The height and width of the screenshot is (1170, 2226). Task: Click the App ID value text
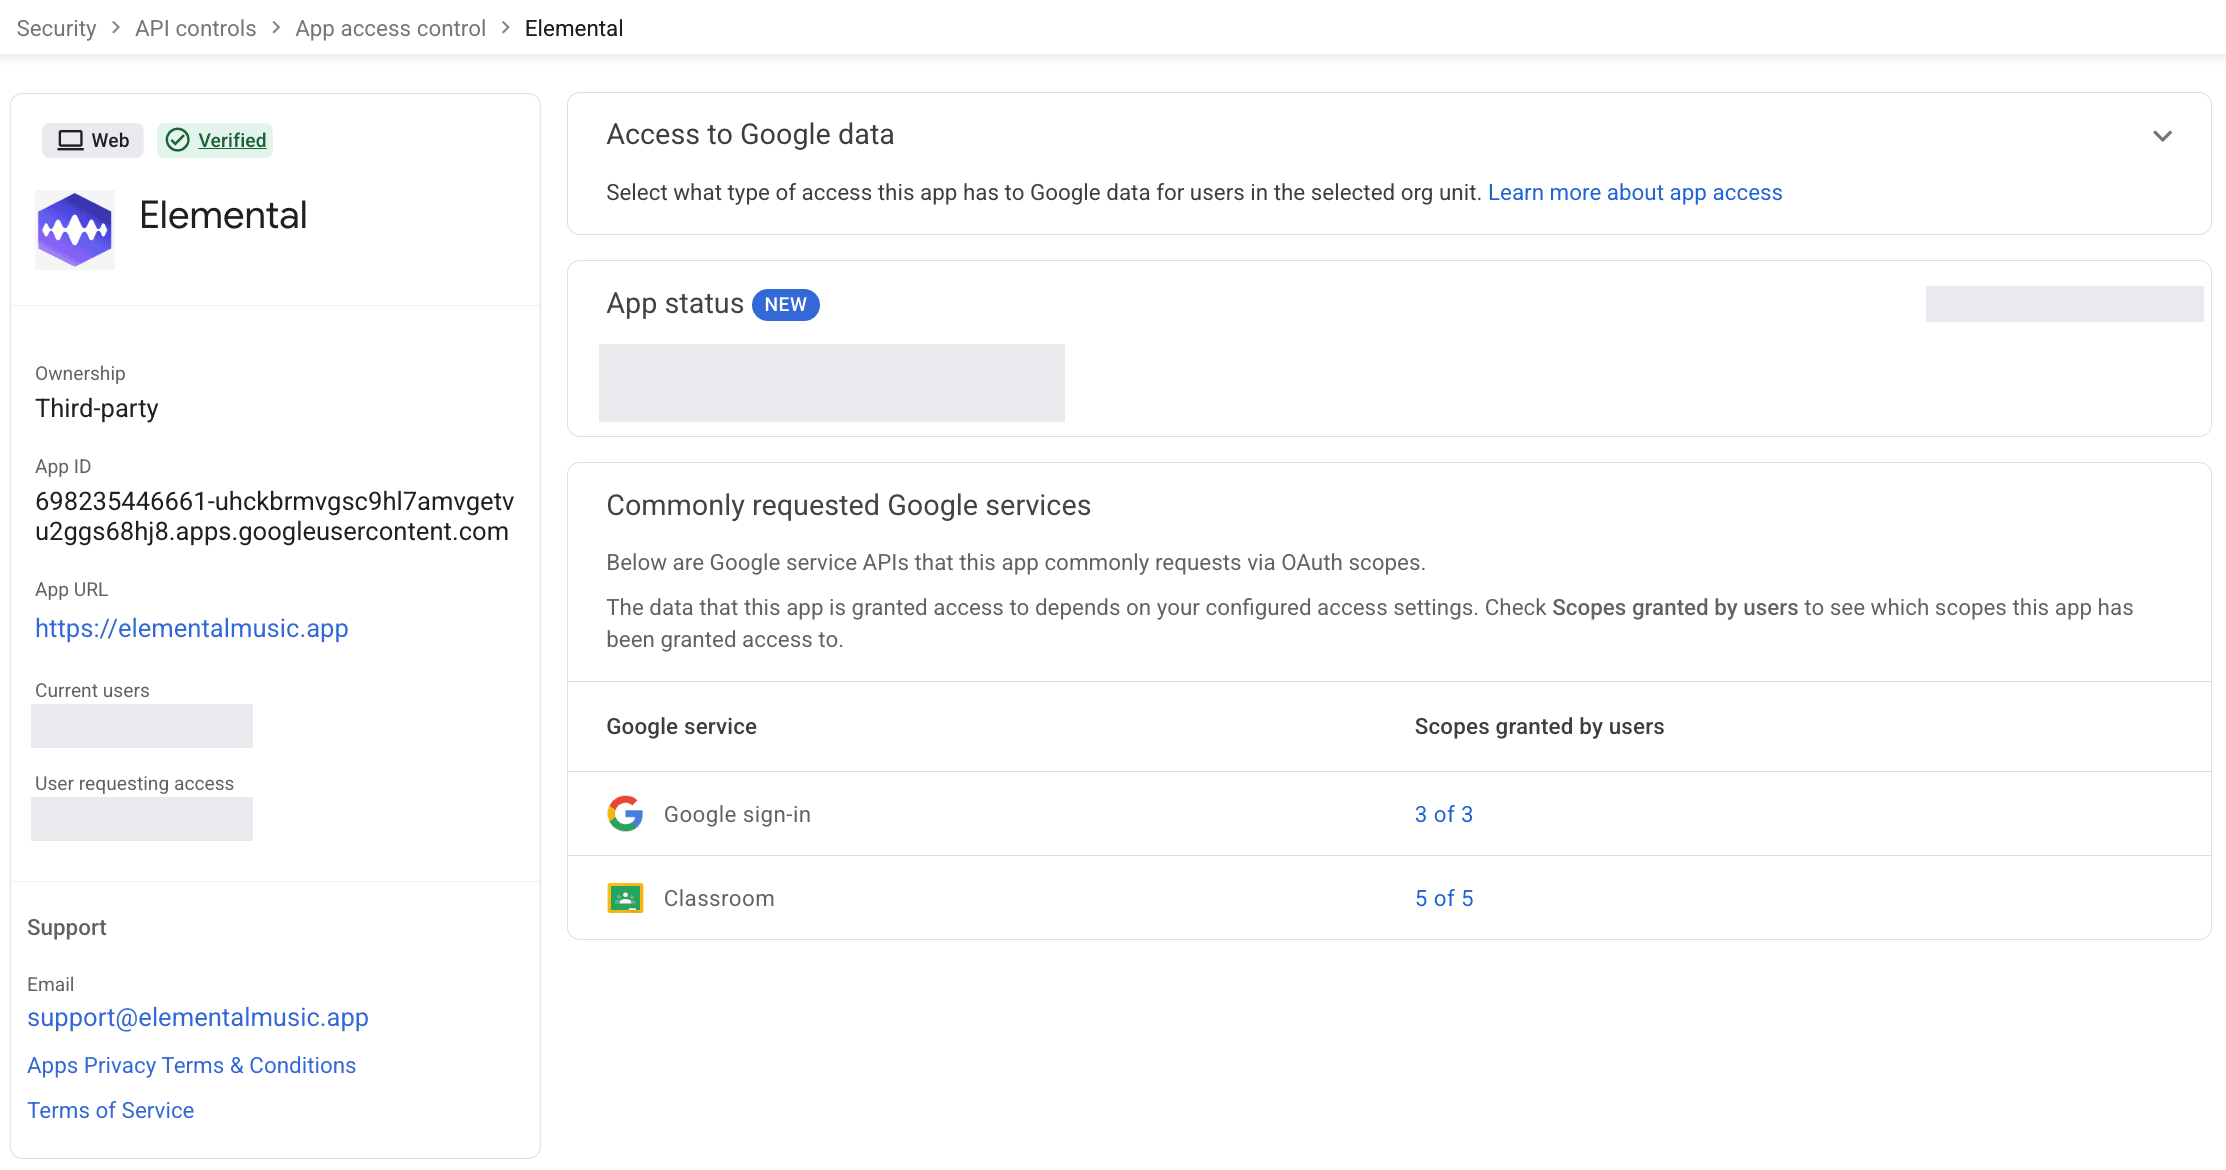tap(274, 516)
